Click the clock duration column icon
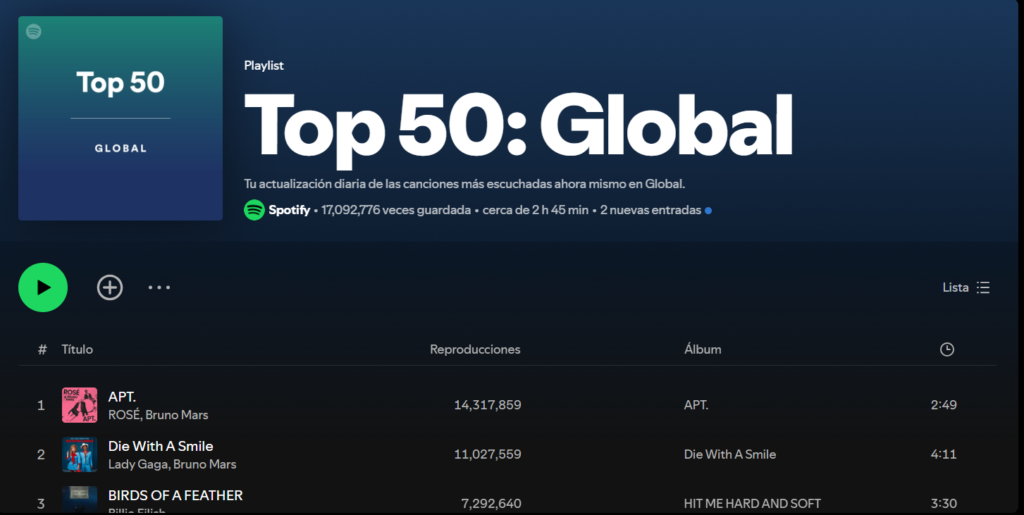This screenshot has height=515, width=1024. [x=946, y=349]
